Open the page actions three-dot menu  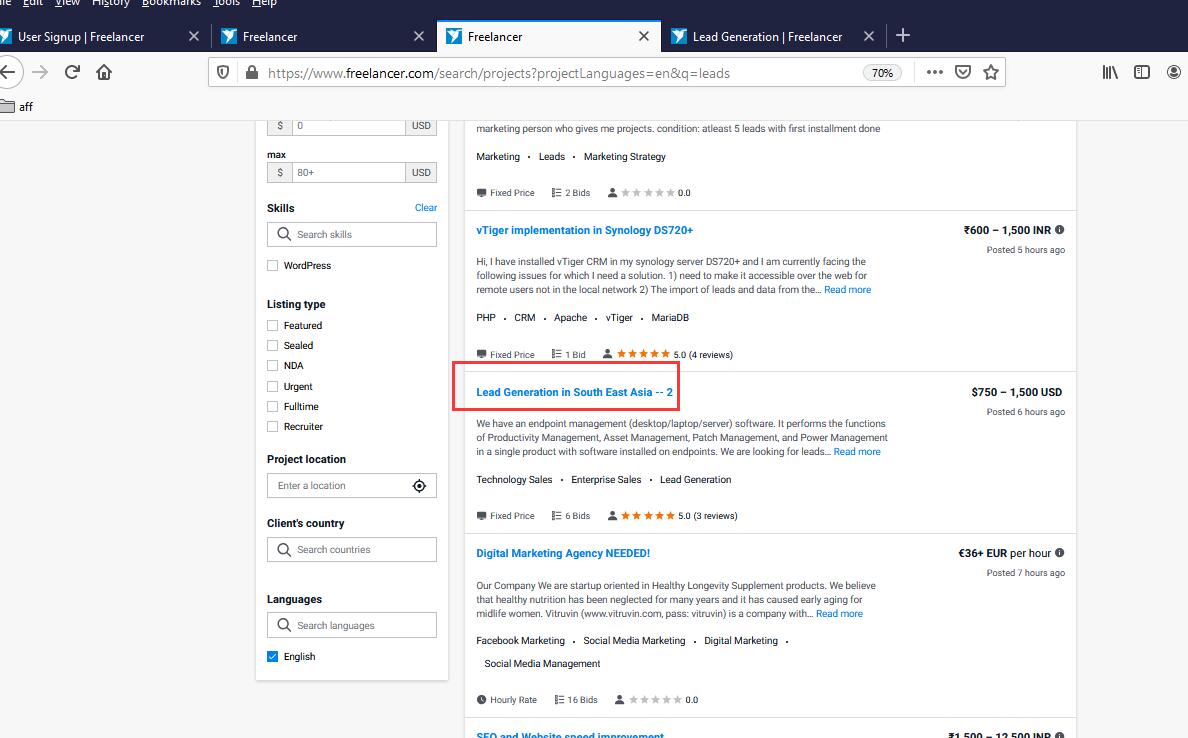(x=934, y=72)
